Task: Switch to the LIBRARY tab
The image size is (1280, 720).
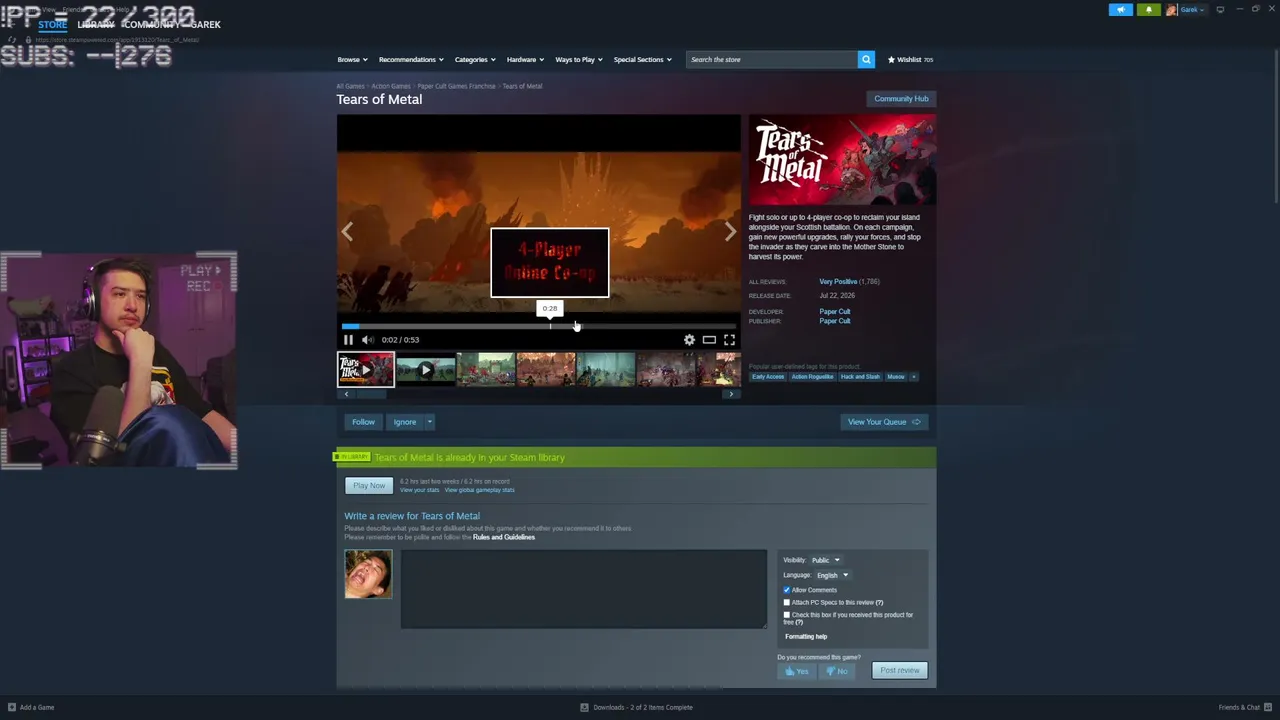Action: pyautogui.click(x=96, y=24)
